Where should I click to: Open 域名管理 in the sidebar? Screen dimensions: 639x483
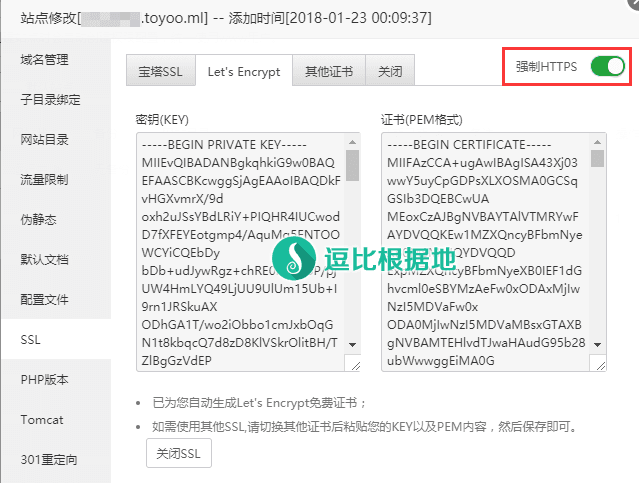click(x=45, y=60)
